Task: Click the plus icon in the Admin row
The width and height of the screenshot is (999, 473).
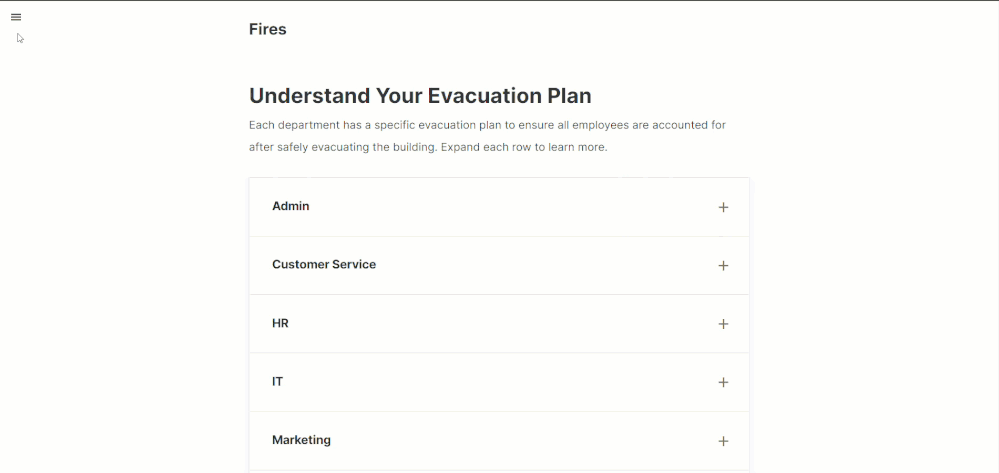Action: pos(723,207)
